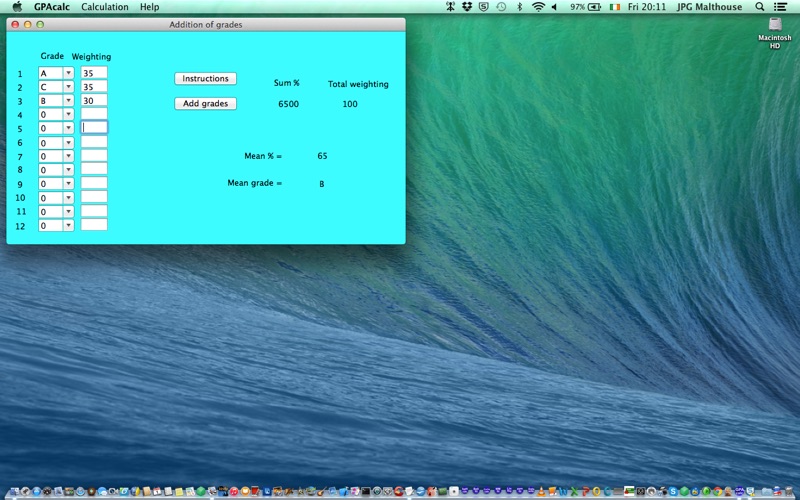Click empty weighting field for row 8
Screen dimensions: 800x500
pos(94,169)
